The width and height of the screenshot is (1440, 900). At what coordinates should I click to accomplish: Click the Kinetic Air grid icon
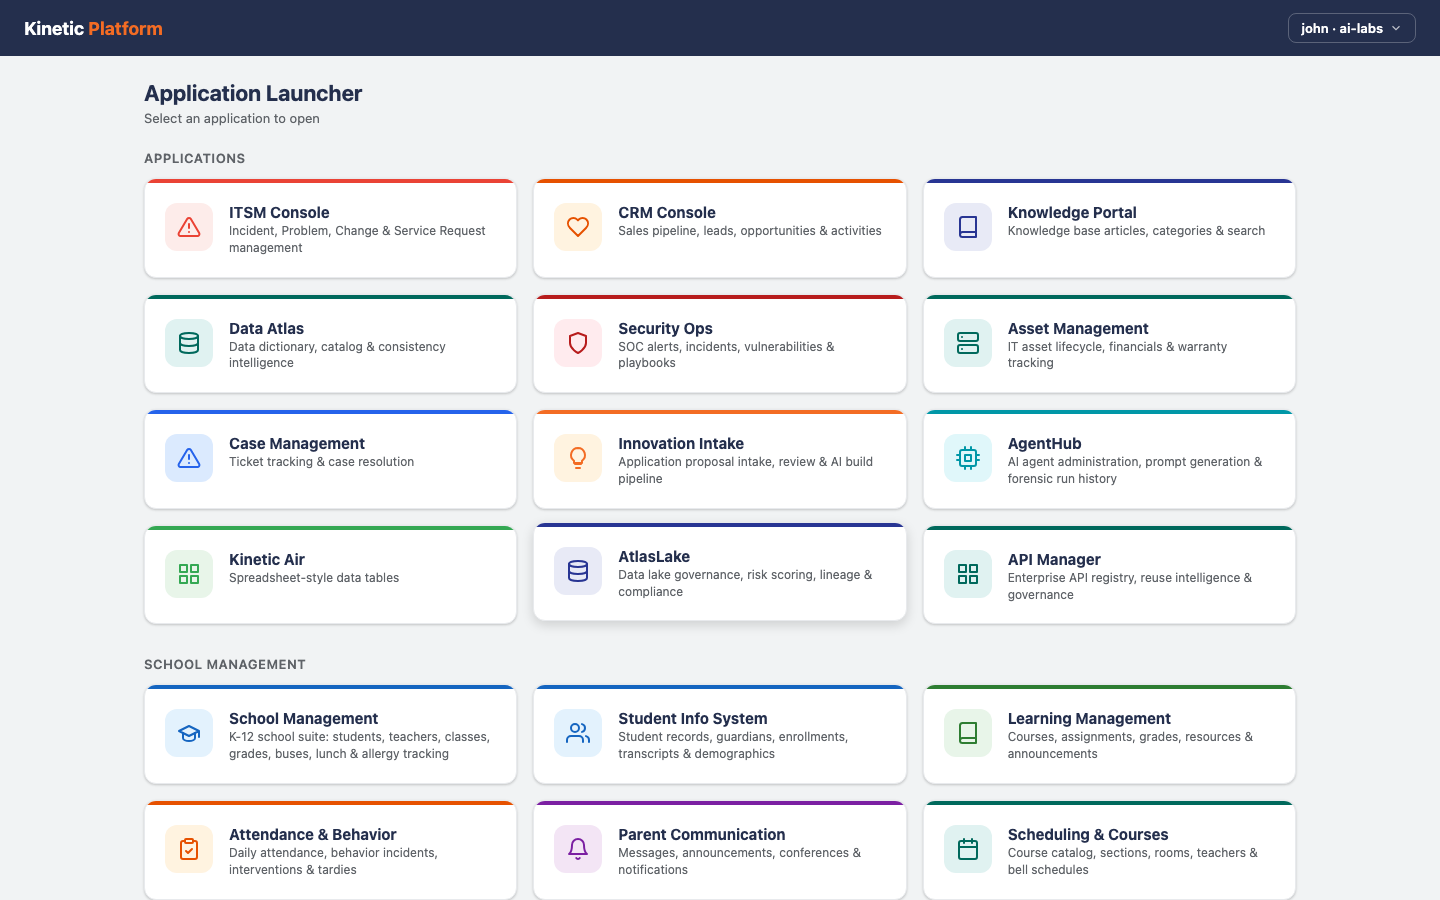click(x=189, y=573)
